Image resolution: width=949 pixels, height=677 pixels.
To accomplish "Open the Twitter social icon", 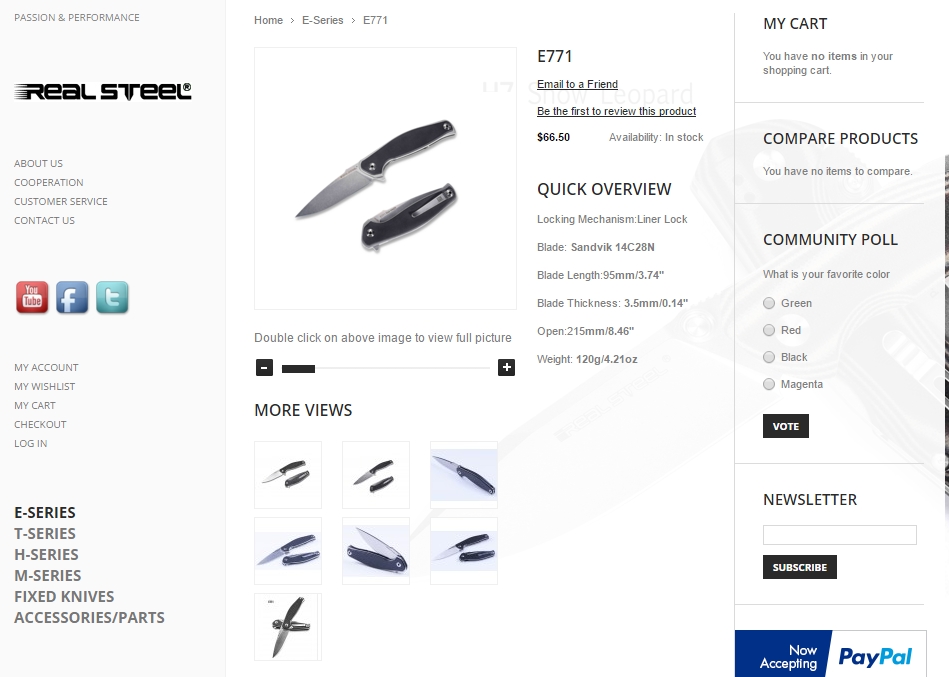I will [x=112, y=297].
